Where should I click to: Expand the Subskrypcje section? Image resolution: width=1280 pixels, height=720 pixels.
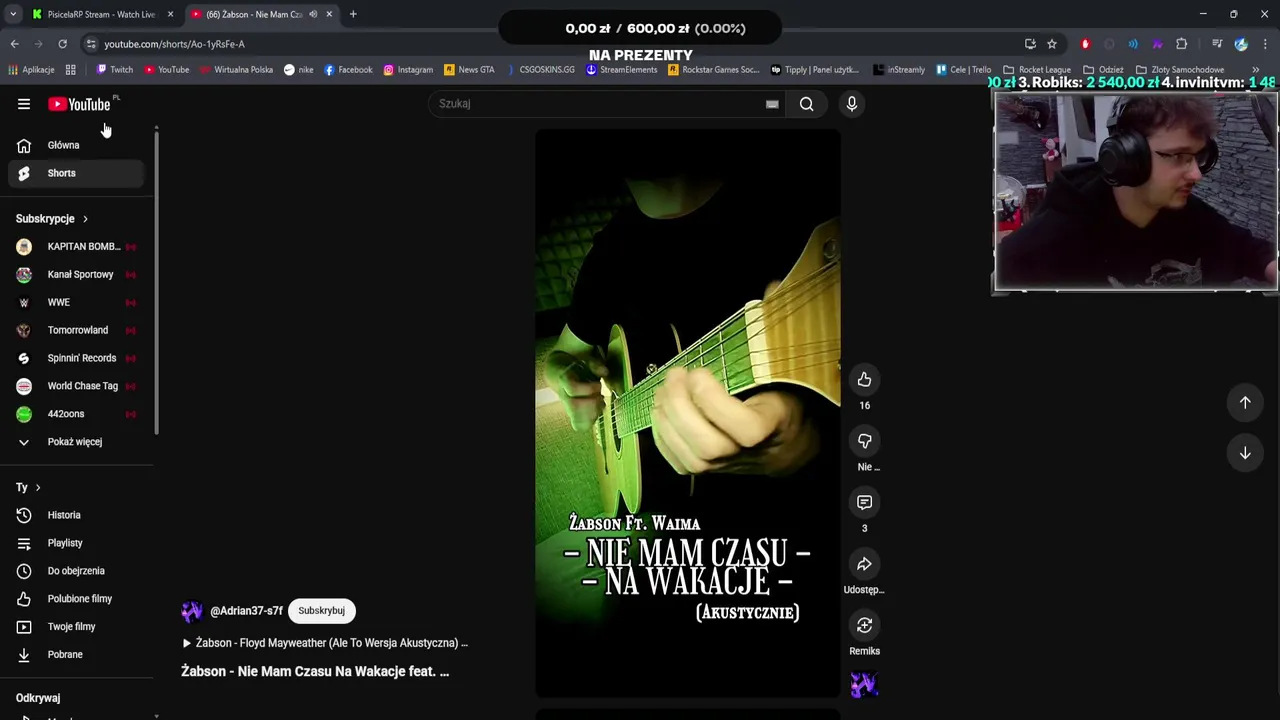point(52,219)
